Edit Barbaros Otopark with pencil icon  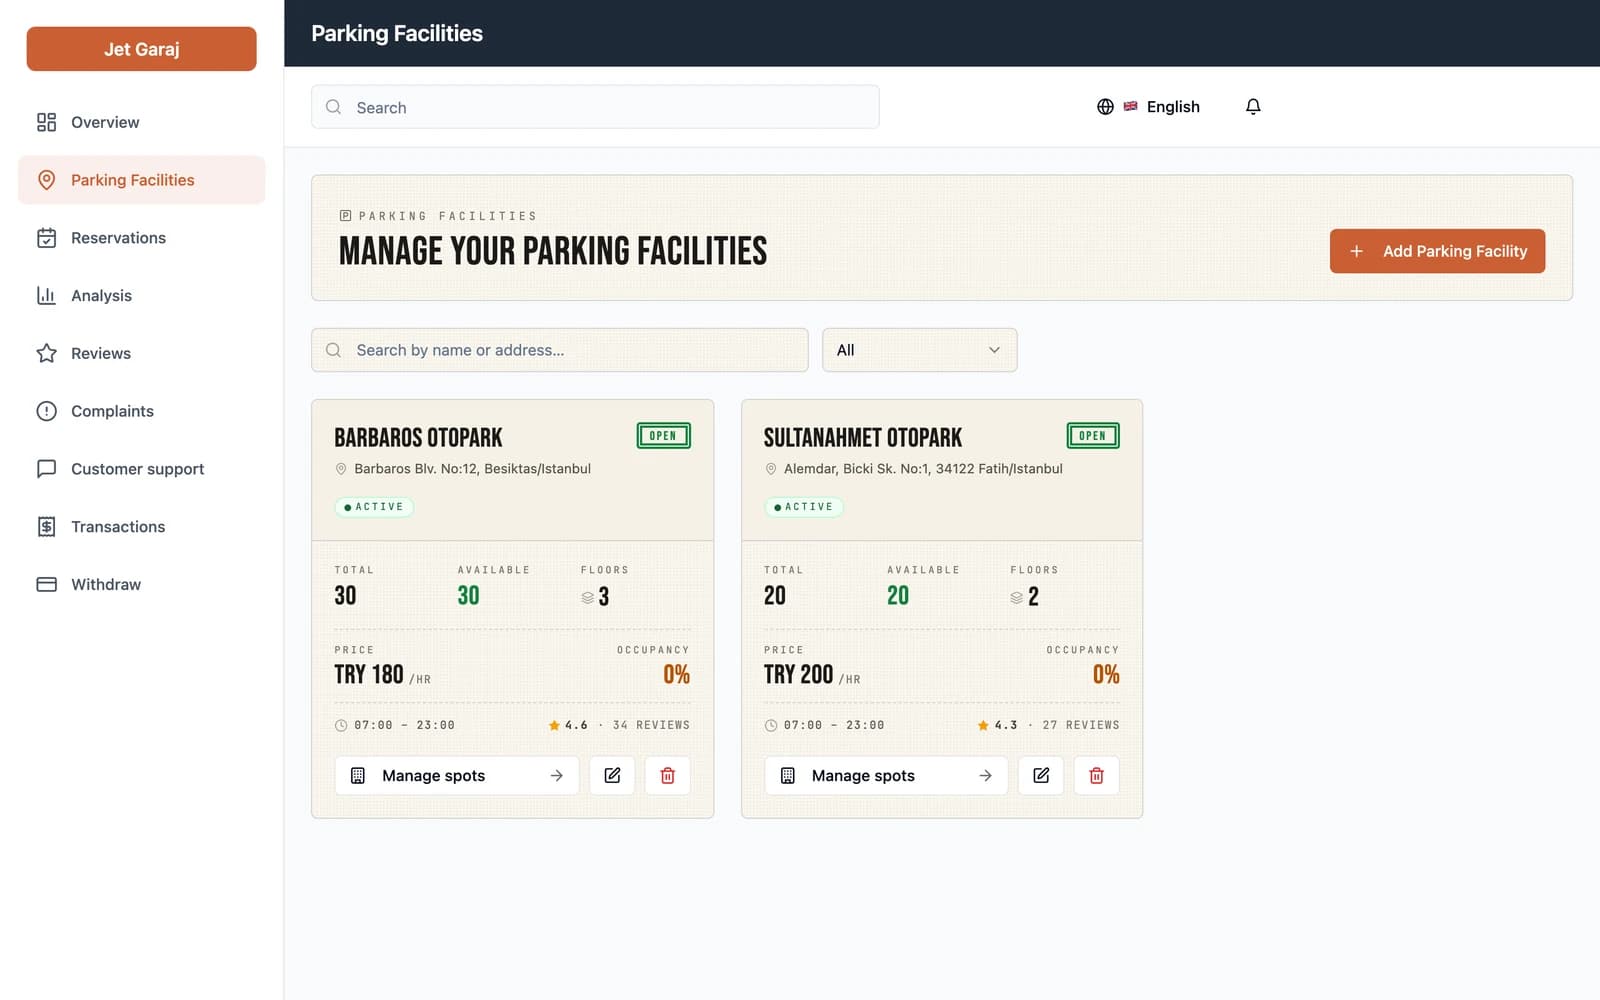(x=612, y=775)
